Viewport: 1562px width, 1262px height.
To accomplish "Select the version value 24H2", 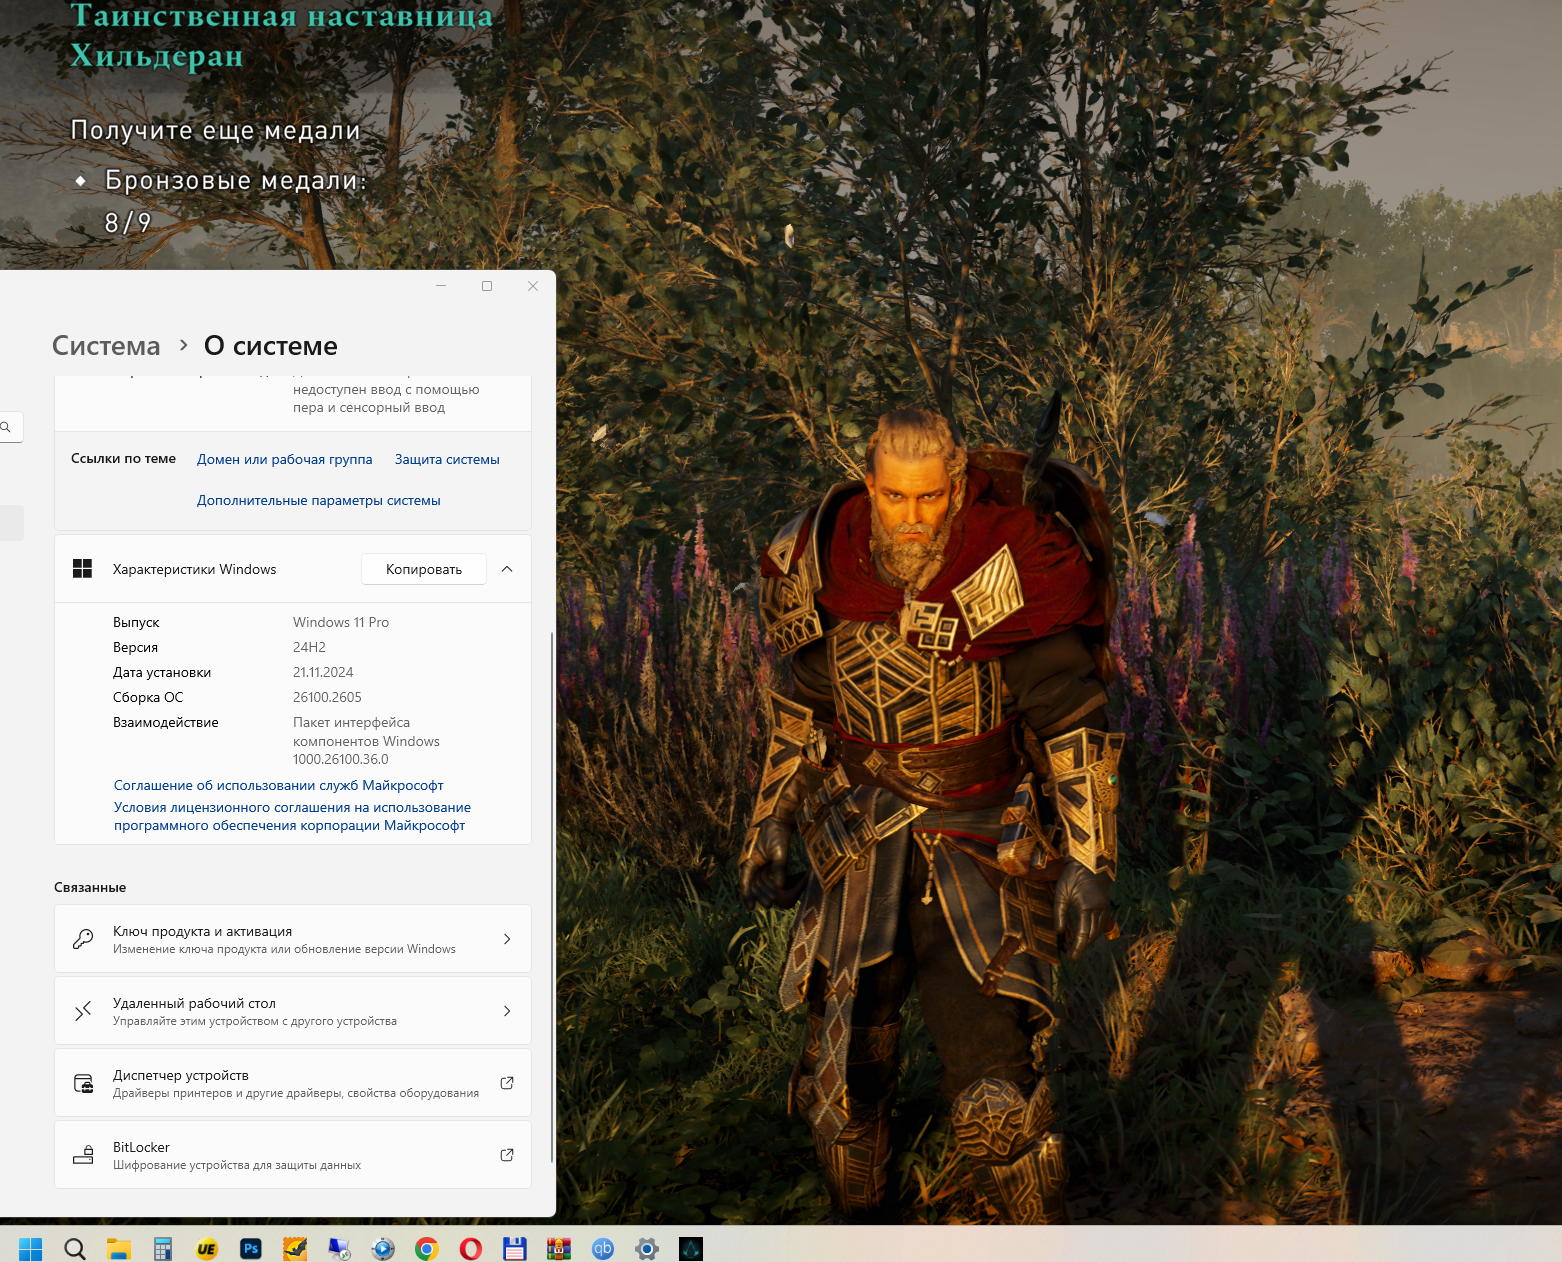I will pos(309,648).
